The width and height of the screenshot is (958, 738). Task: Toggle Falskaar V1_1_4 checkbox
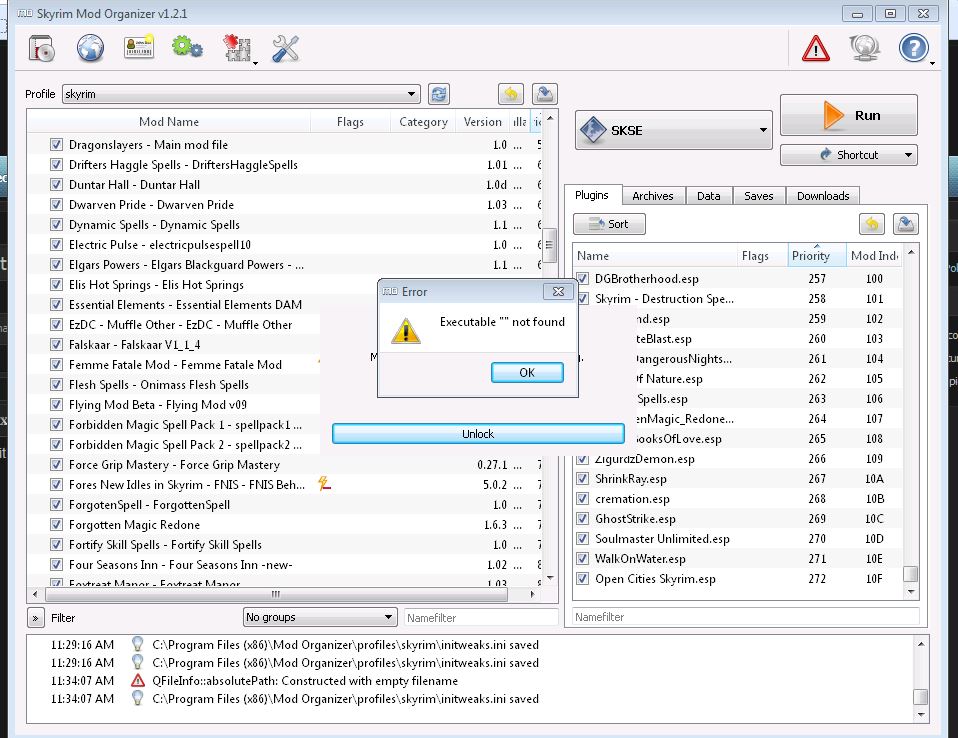pyautogui.click(x=56, y=345)
